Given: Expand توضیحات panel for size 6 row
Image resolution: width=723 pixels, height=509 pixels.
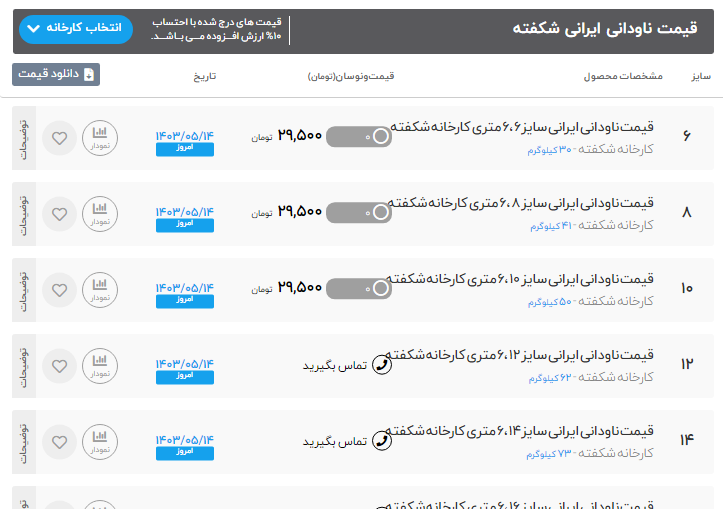Looking at the screenshot, I should [x=23, y=138].
